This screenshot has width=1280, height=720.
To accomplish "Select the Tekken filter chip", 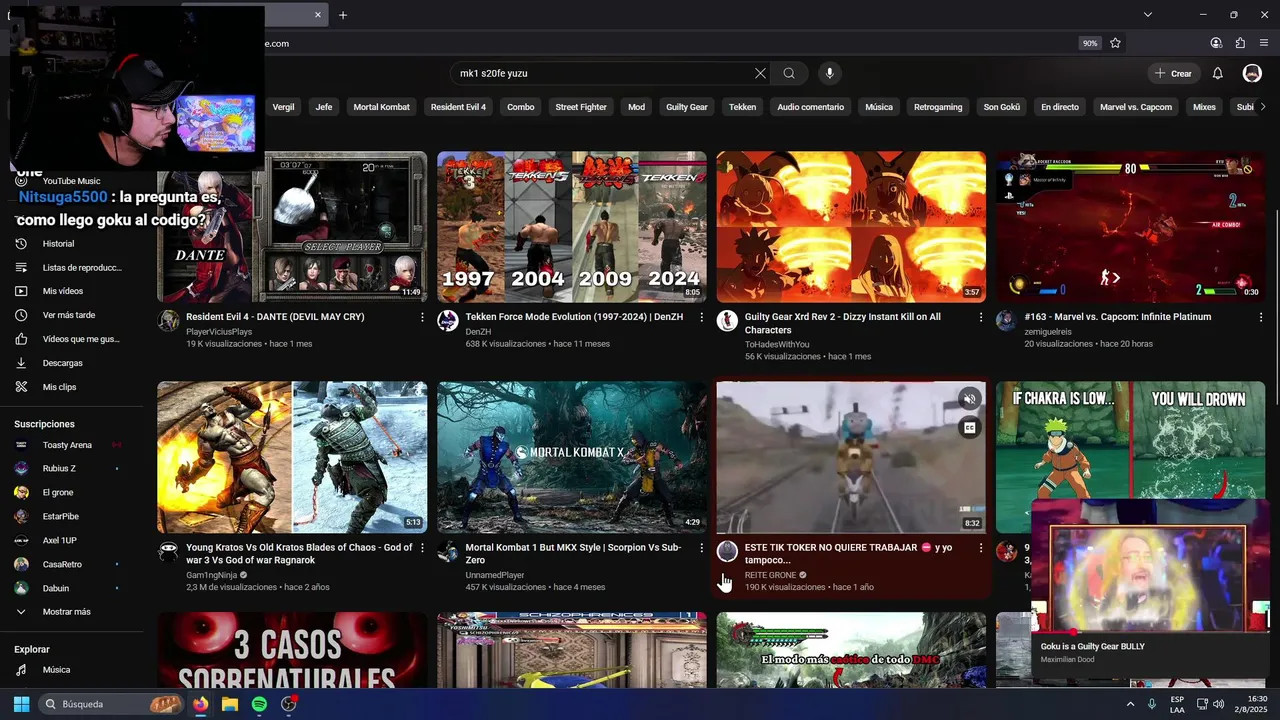I will pos(742,107).
